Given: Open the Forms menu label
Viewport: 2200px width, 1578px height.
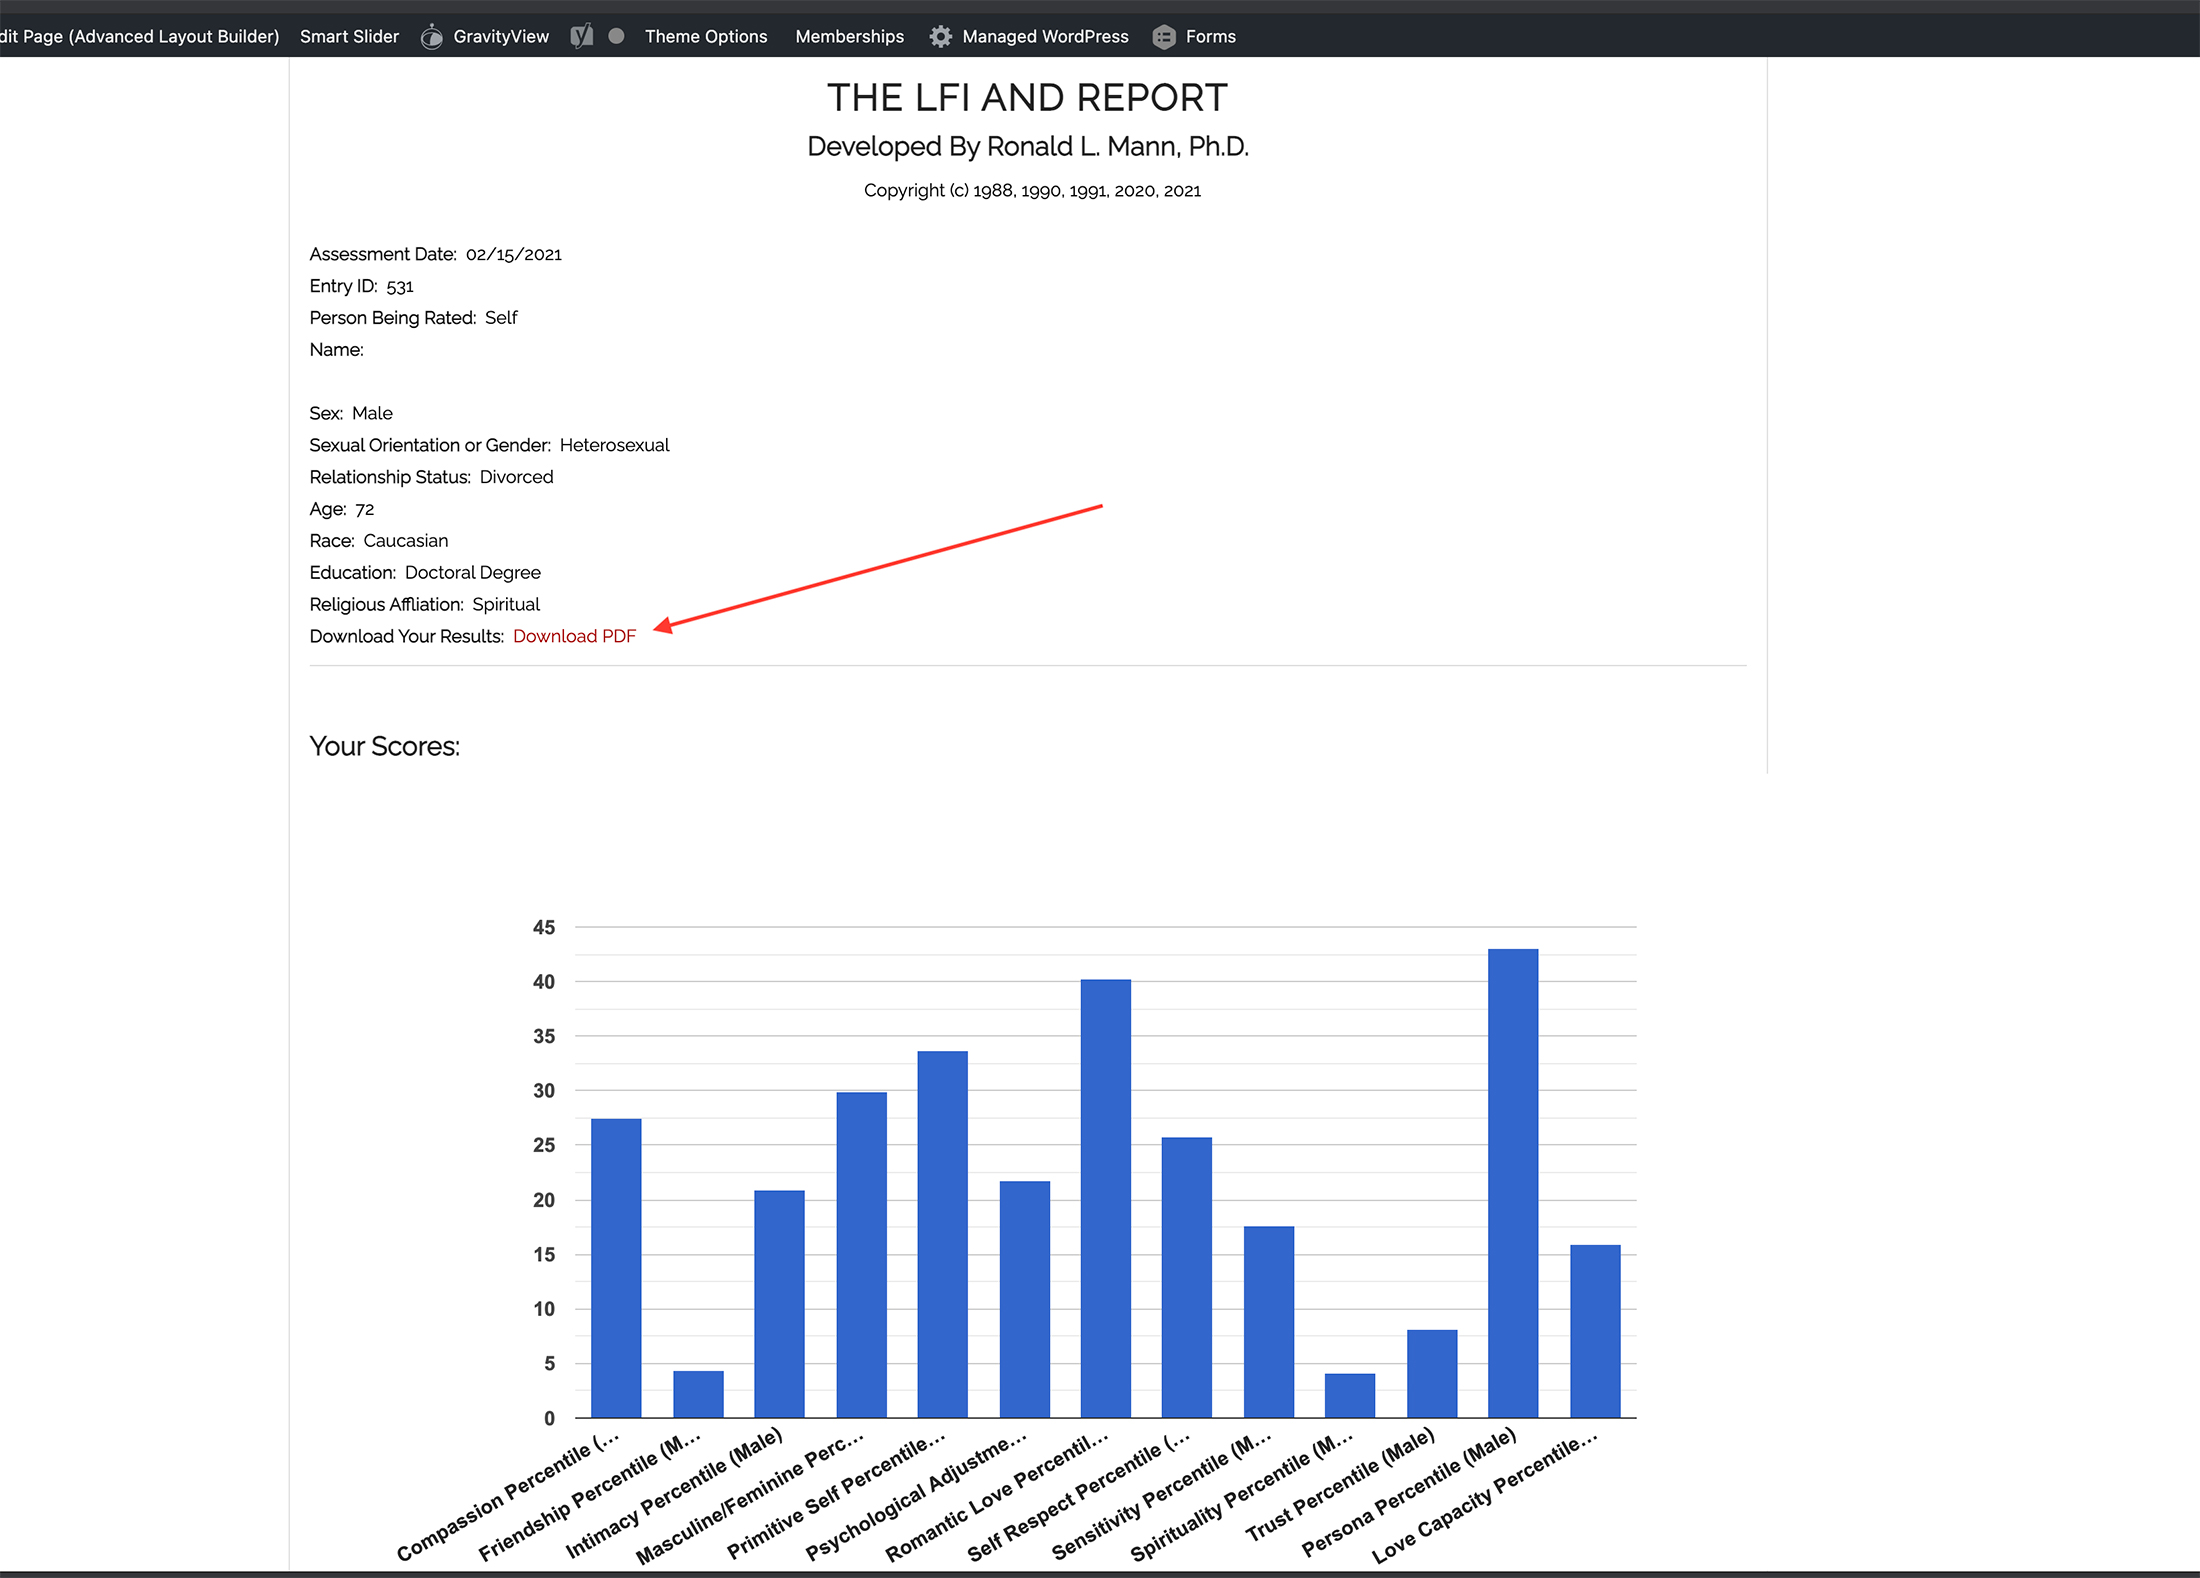Looking at the screenshot, I should 1211,37.
